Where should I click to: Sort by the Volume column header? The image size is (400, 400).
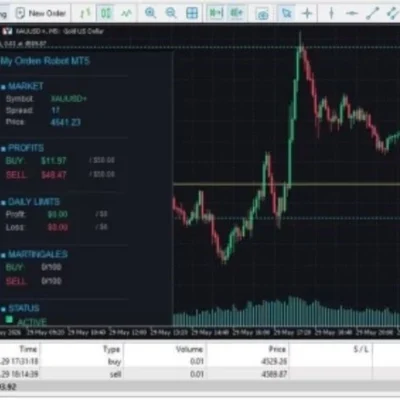(x=189, y=349)
